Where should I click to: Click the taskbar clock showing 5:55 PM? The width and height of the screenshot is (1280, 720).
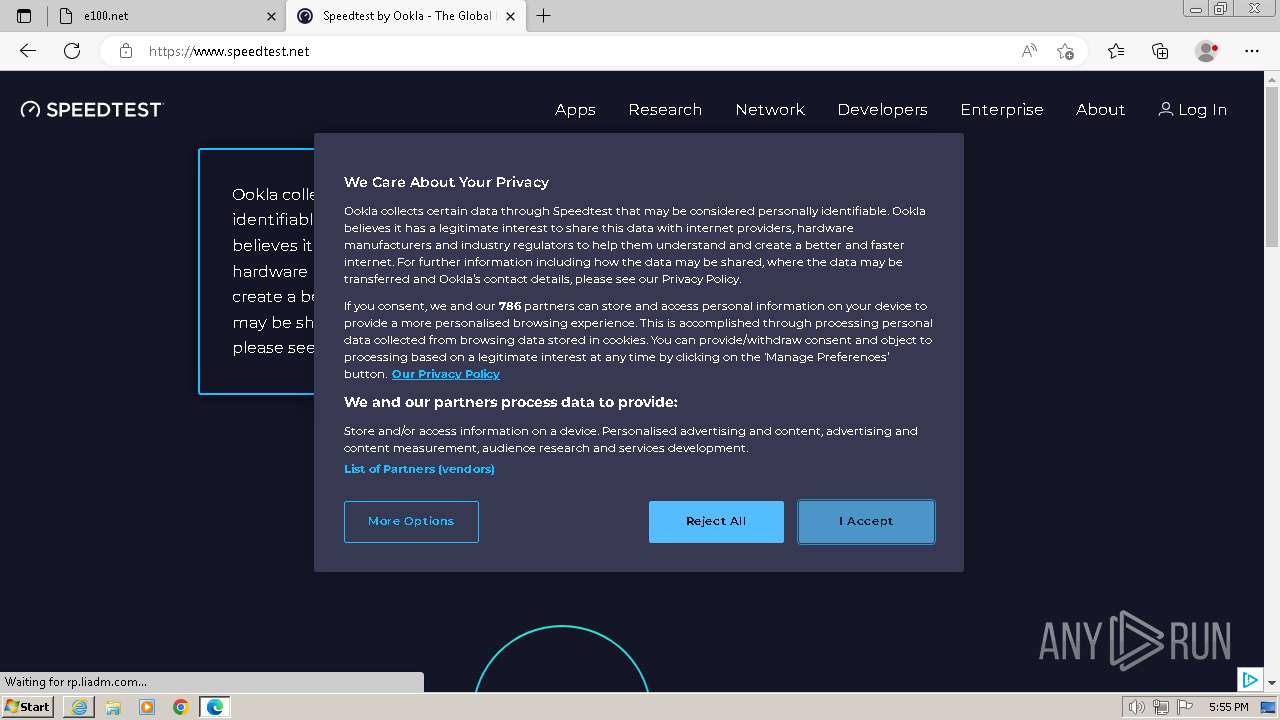tap(1228, 707)
